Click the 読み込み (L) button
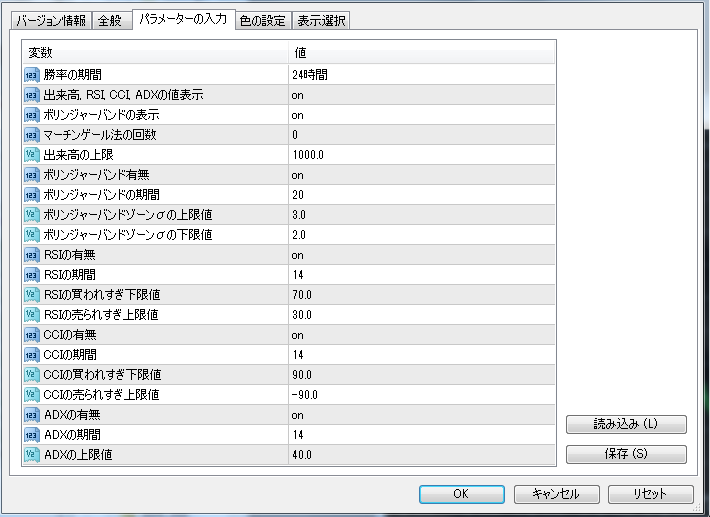 point(626,424)
